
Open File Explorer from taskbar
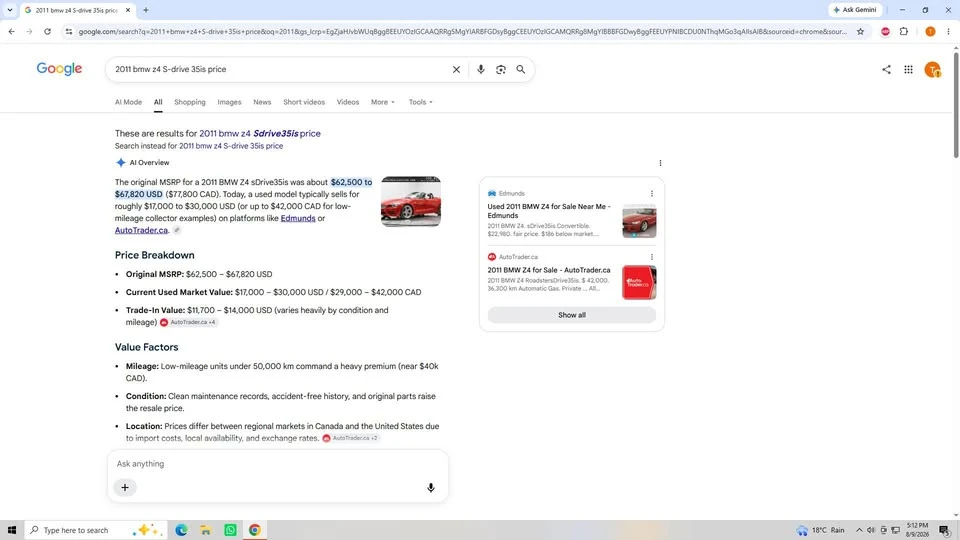point(206,530)
